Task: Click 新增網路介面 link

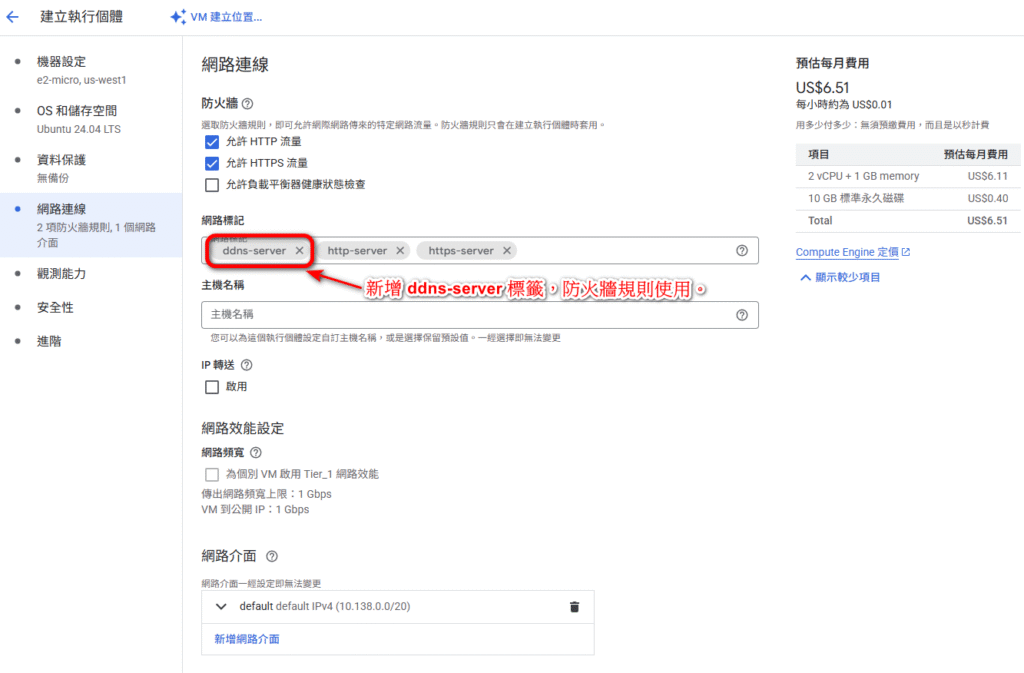Action: tap(247, 639)
